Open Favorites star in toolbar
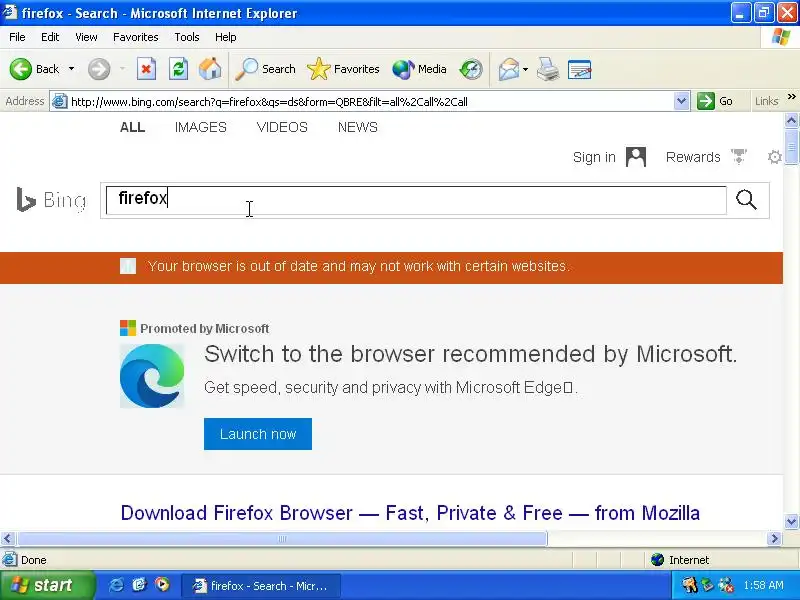Screen dimensions: 800x600 click(x=343, y=69)
